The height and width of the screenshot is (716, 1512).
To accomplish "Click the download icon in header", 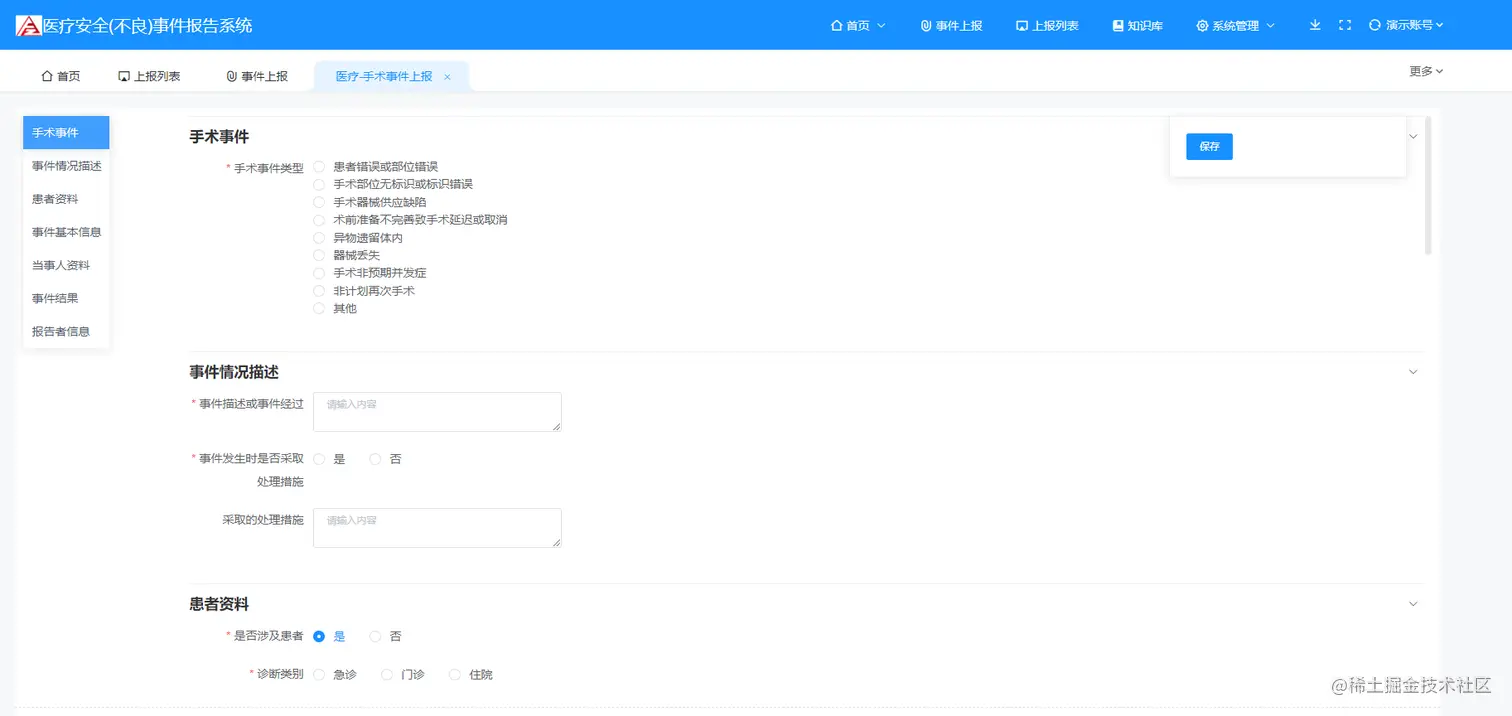I will 1315,25.
